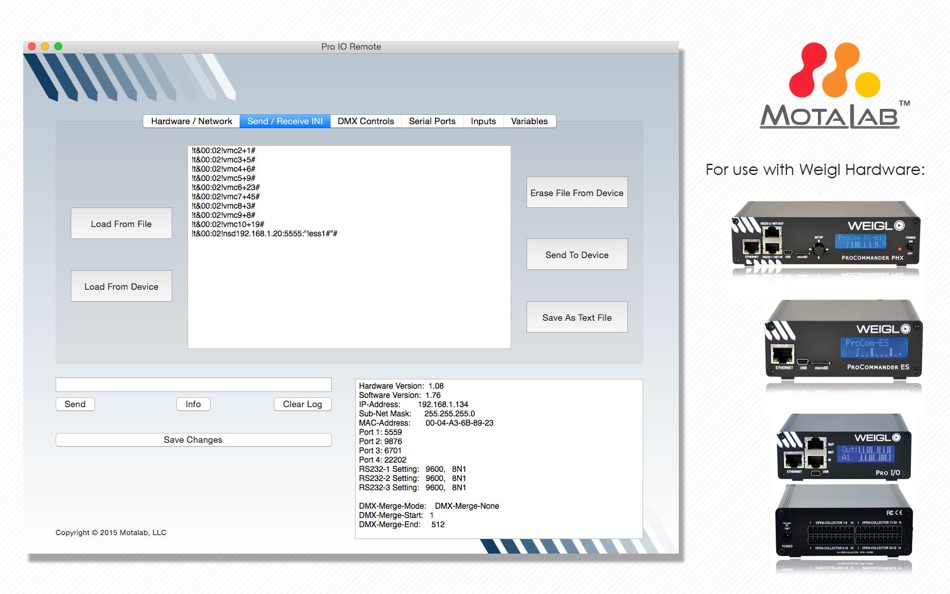Click the Send To Device button
Image resolution: width=950 pixels, height=594 pixels.
tap(577, 255)
